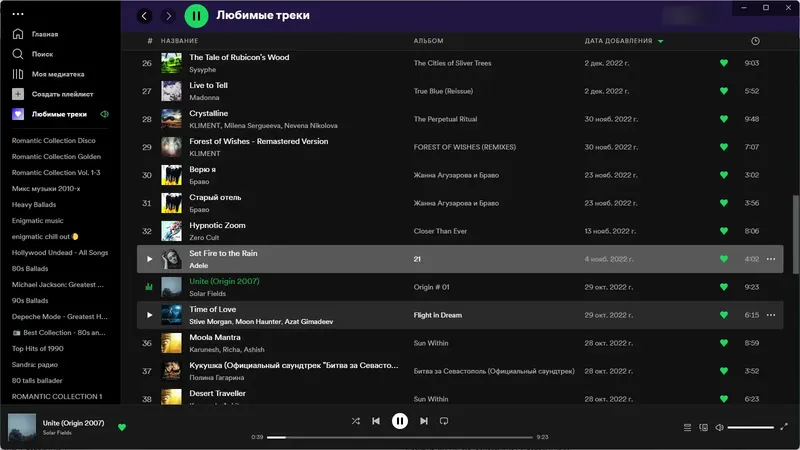The image size is (800, 450).
Task: Open the 80s Ballads playlist
Action: tap(30, 268)
